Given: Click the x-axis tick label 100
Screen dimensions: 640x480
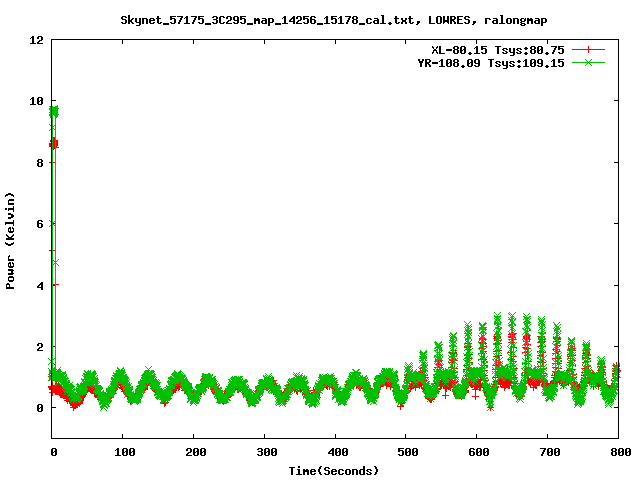Looking at the screenshot, I should tap(124, 452).
